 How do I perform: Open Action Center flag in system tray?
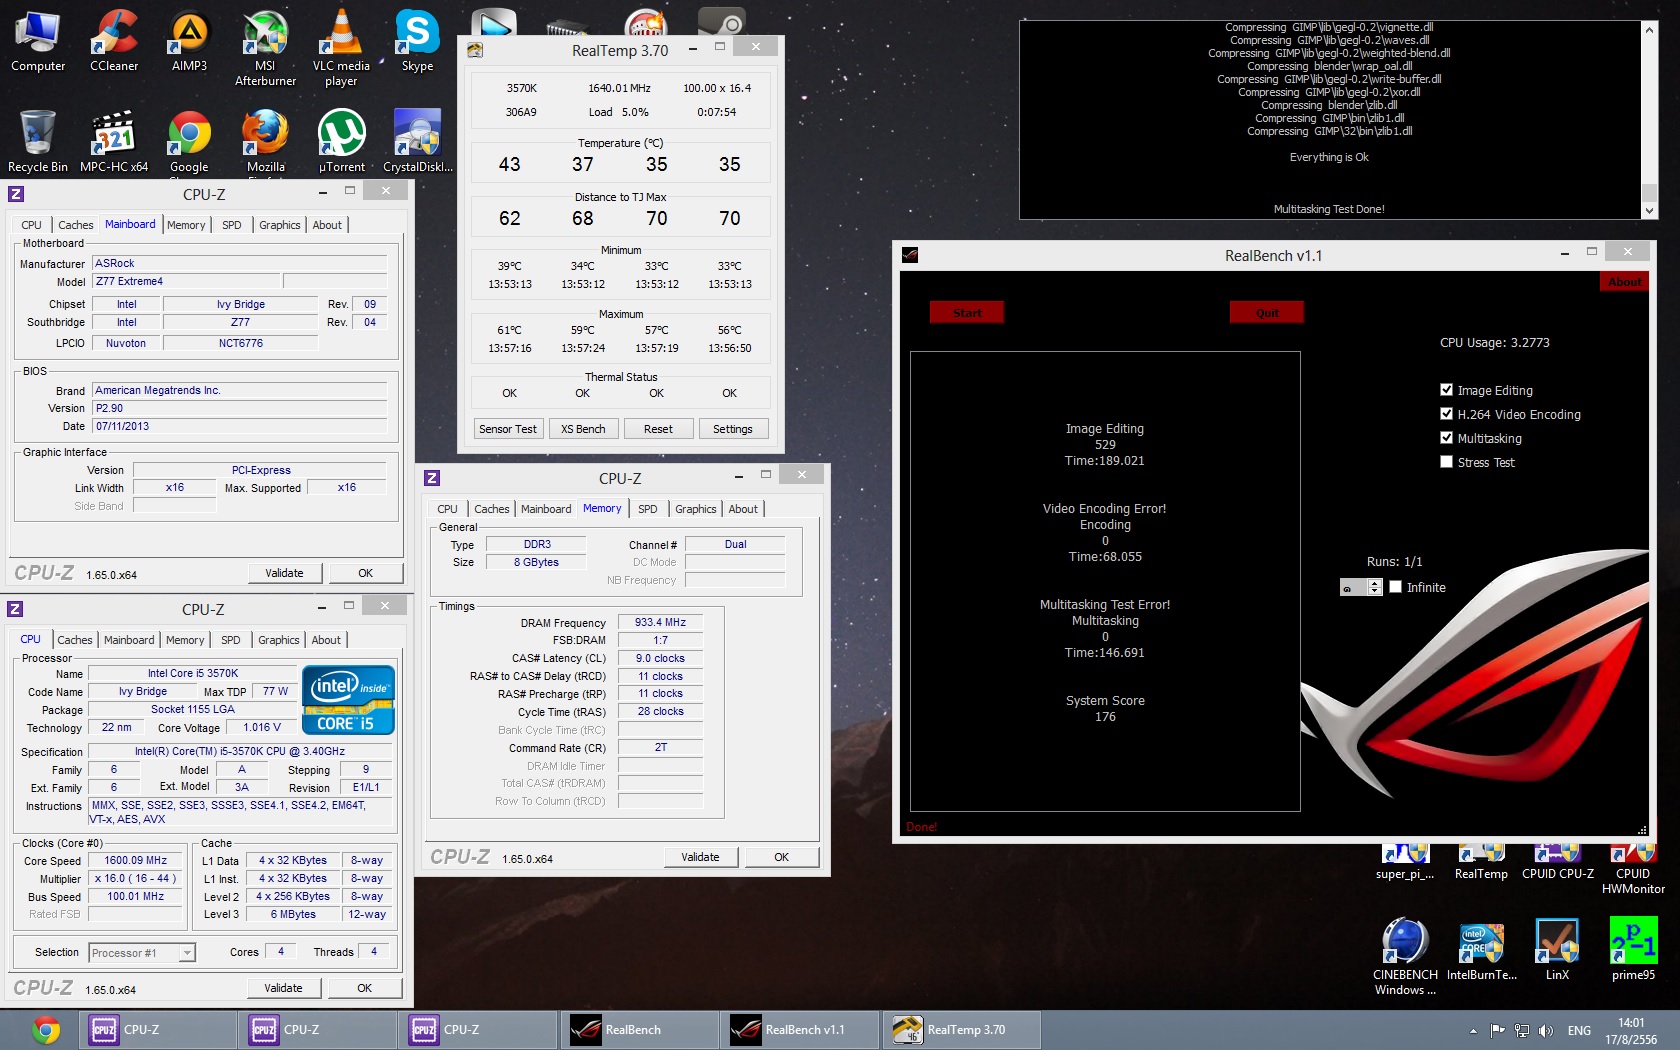(1497, 1031)
